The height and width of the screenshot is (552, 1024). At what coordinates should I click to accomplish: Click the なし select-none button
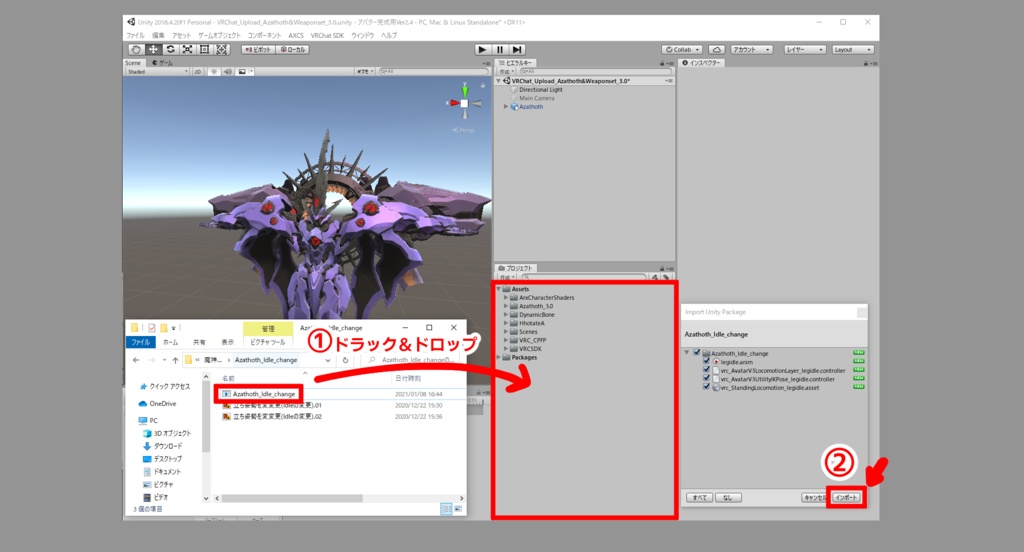(x=728, y=498)
